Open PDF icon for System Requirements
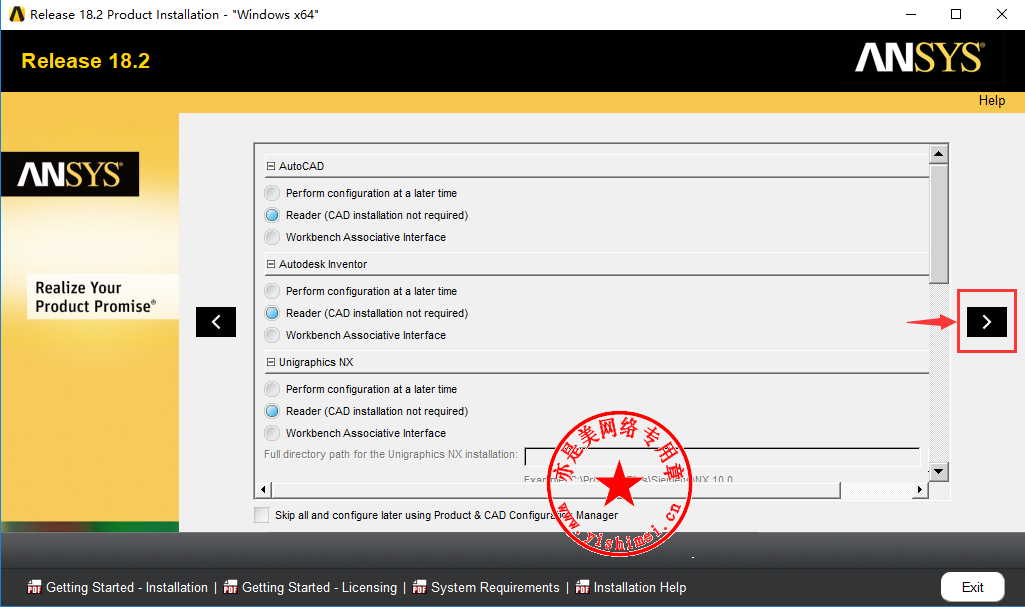 click(419, 587)
